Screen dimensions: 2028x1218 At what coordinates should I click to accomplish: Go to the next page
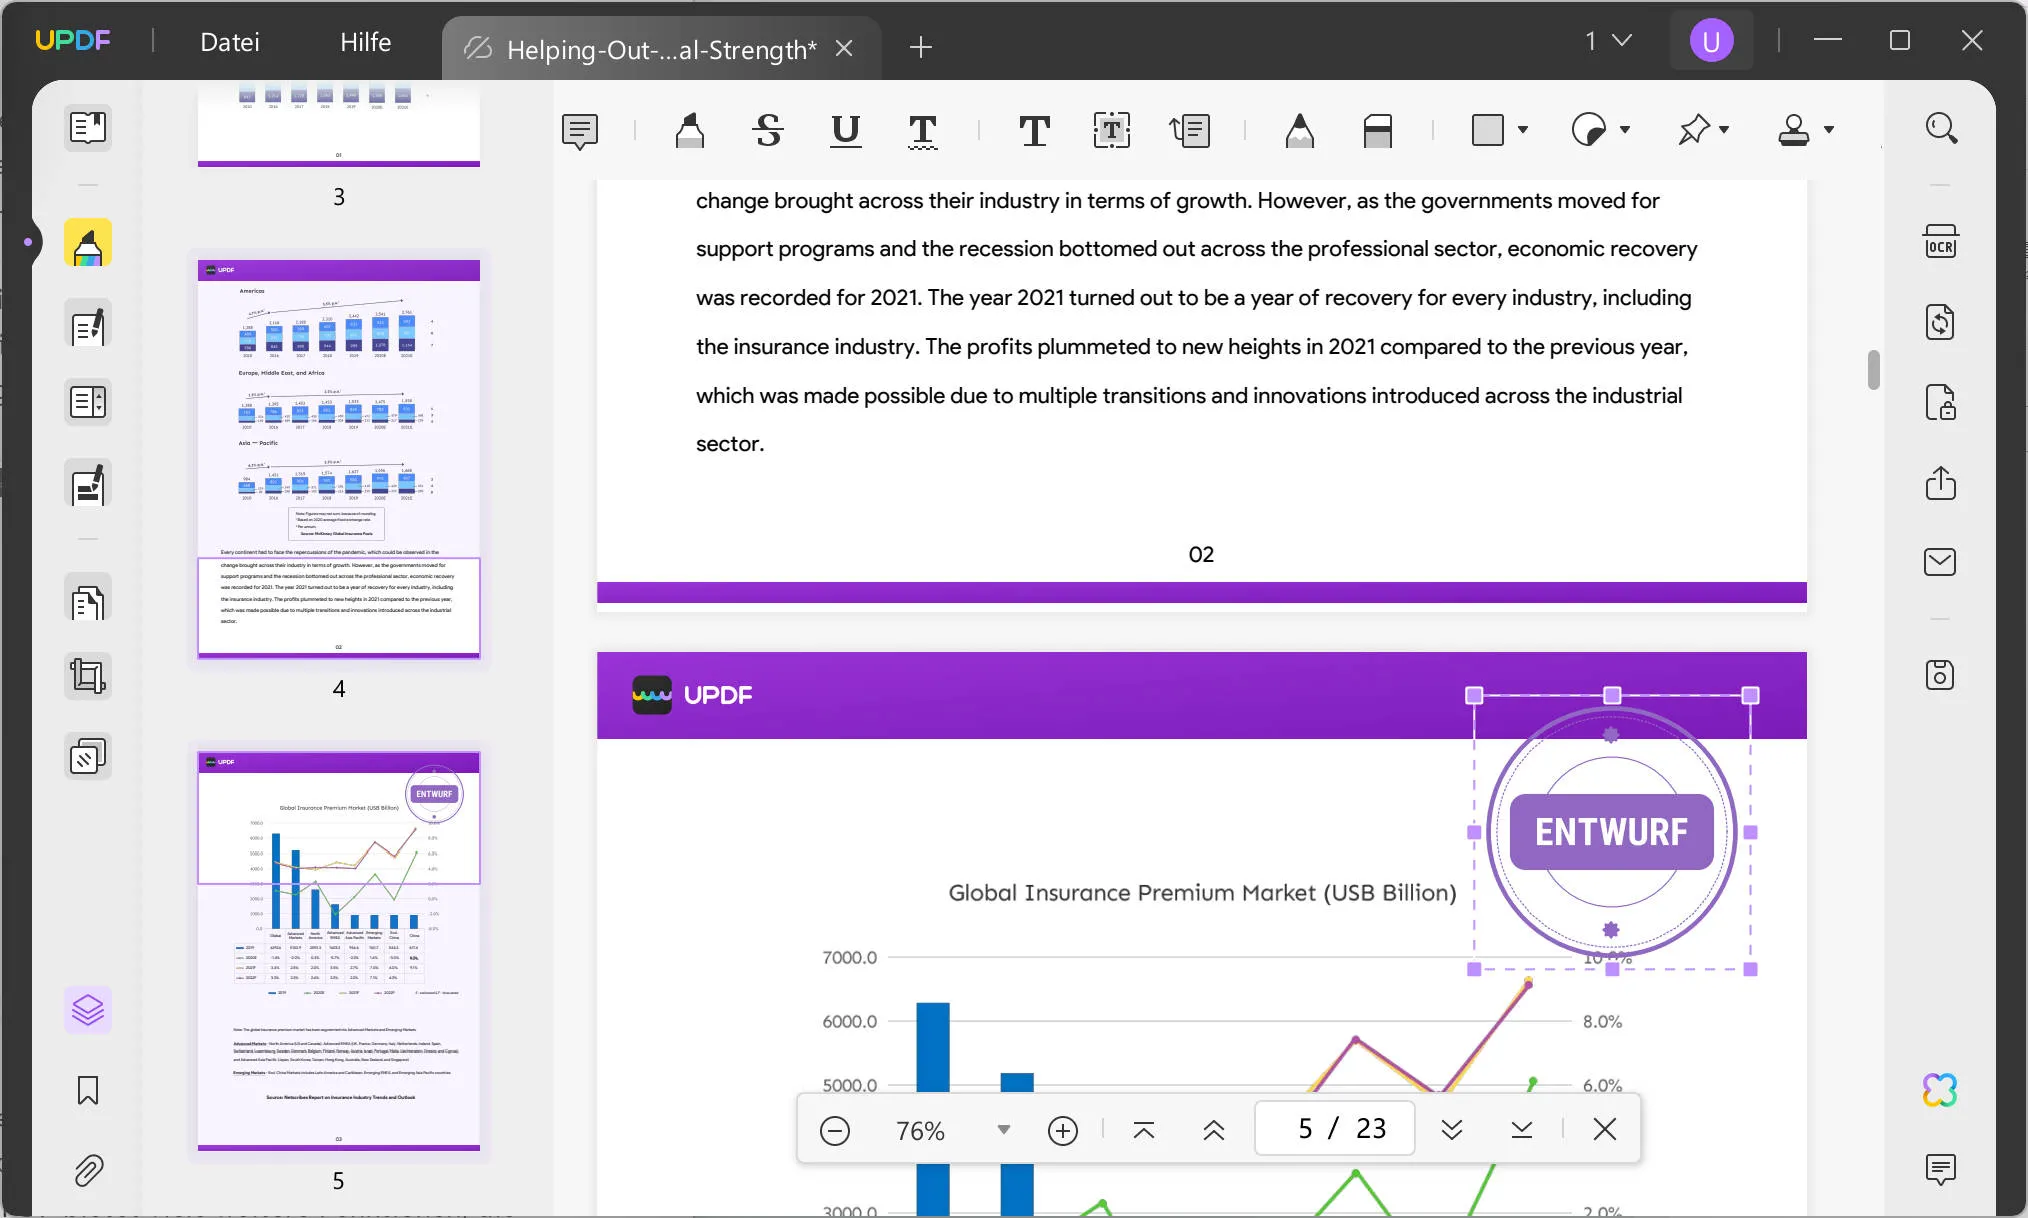(x=1452, y=1130)
